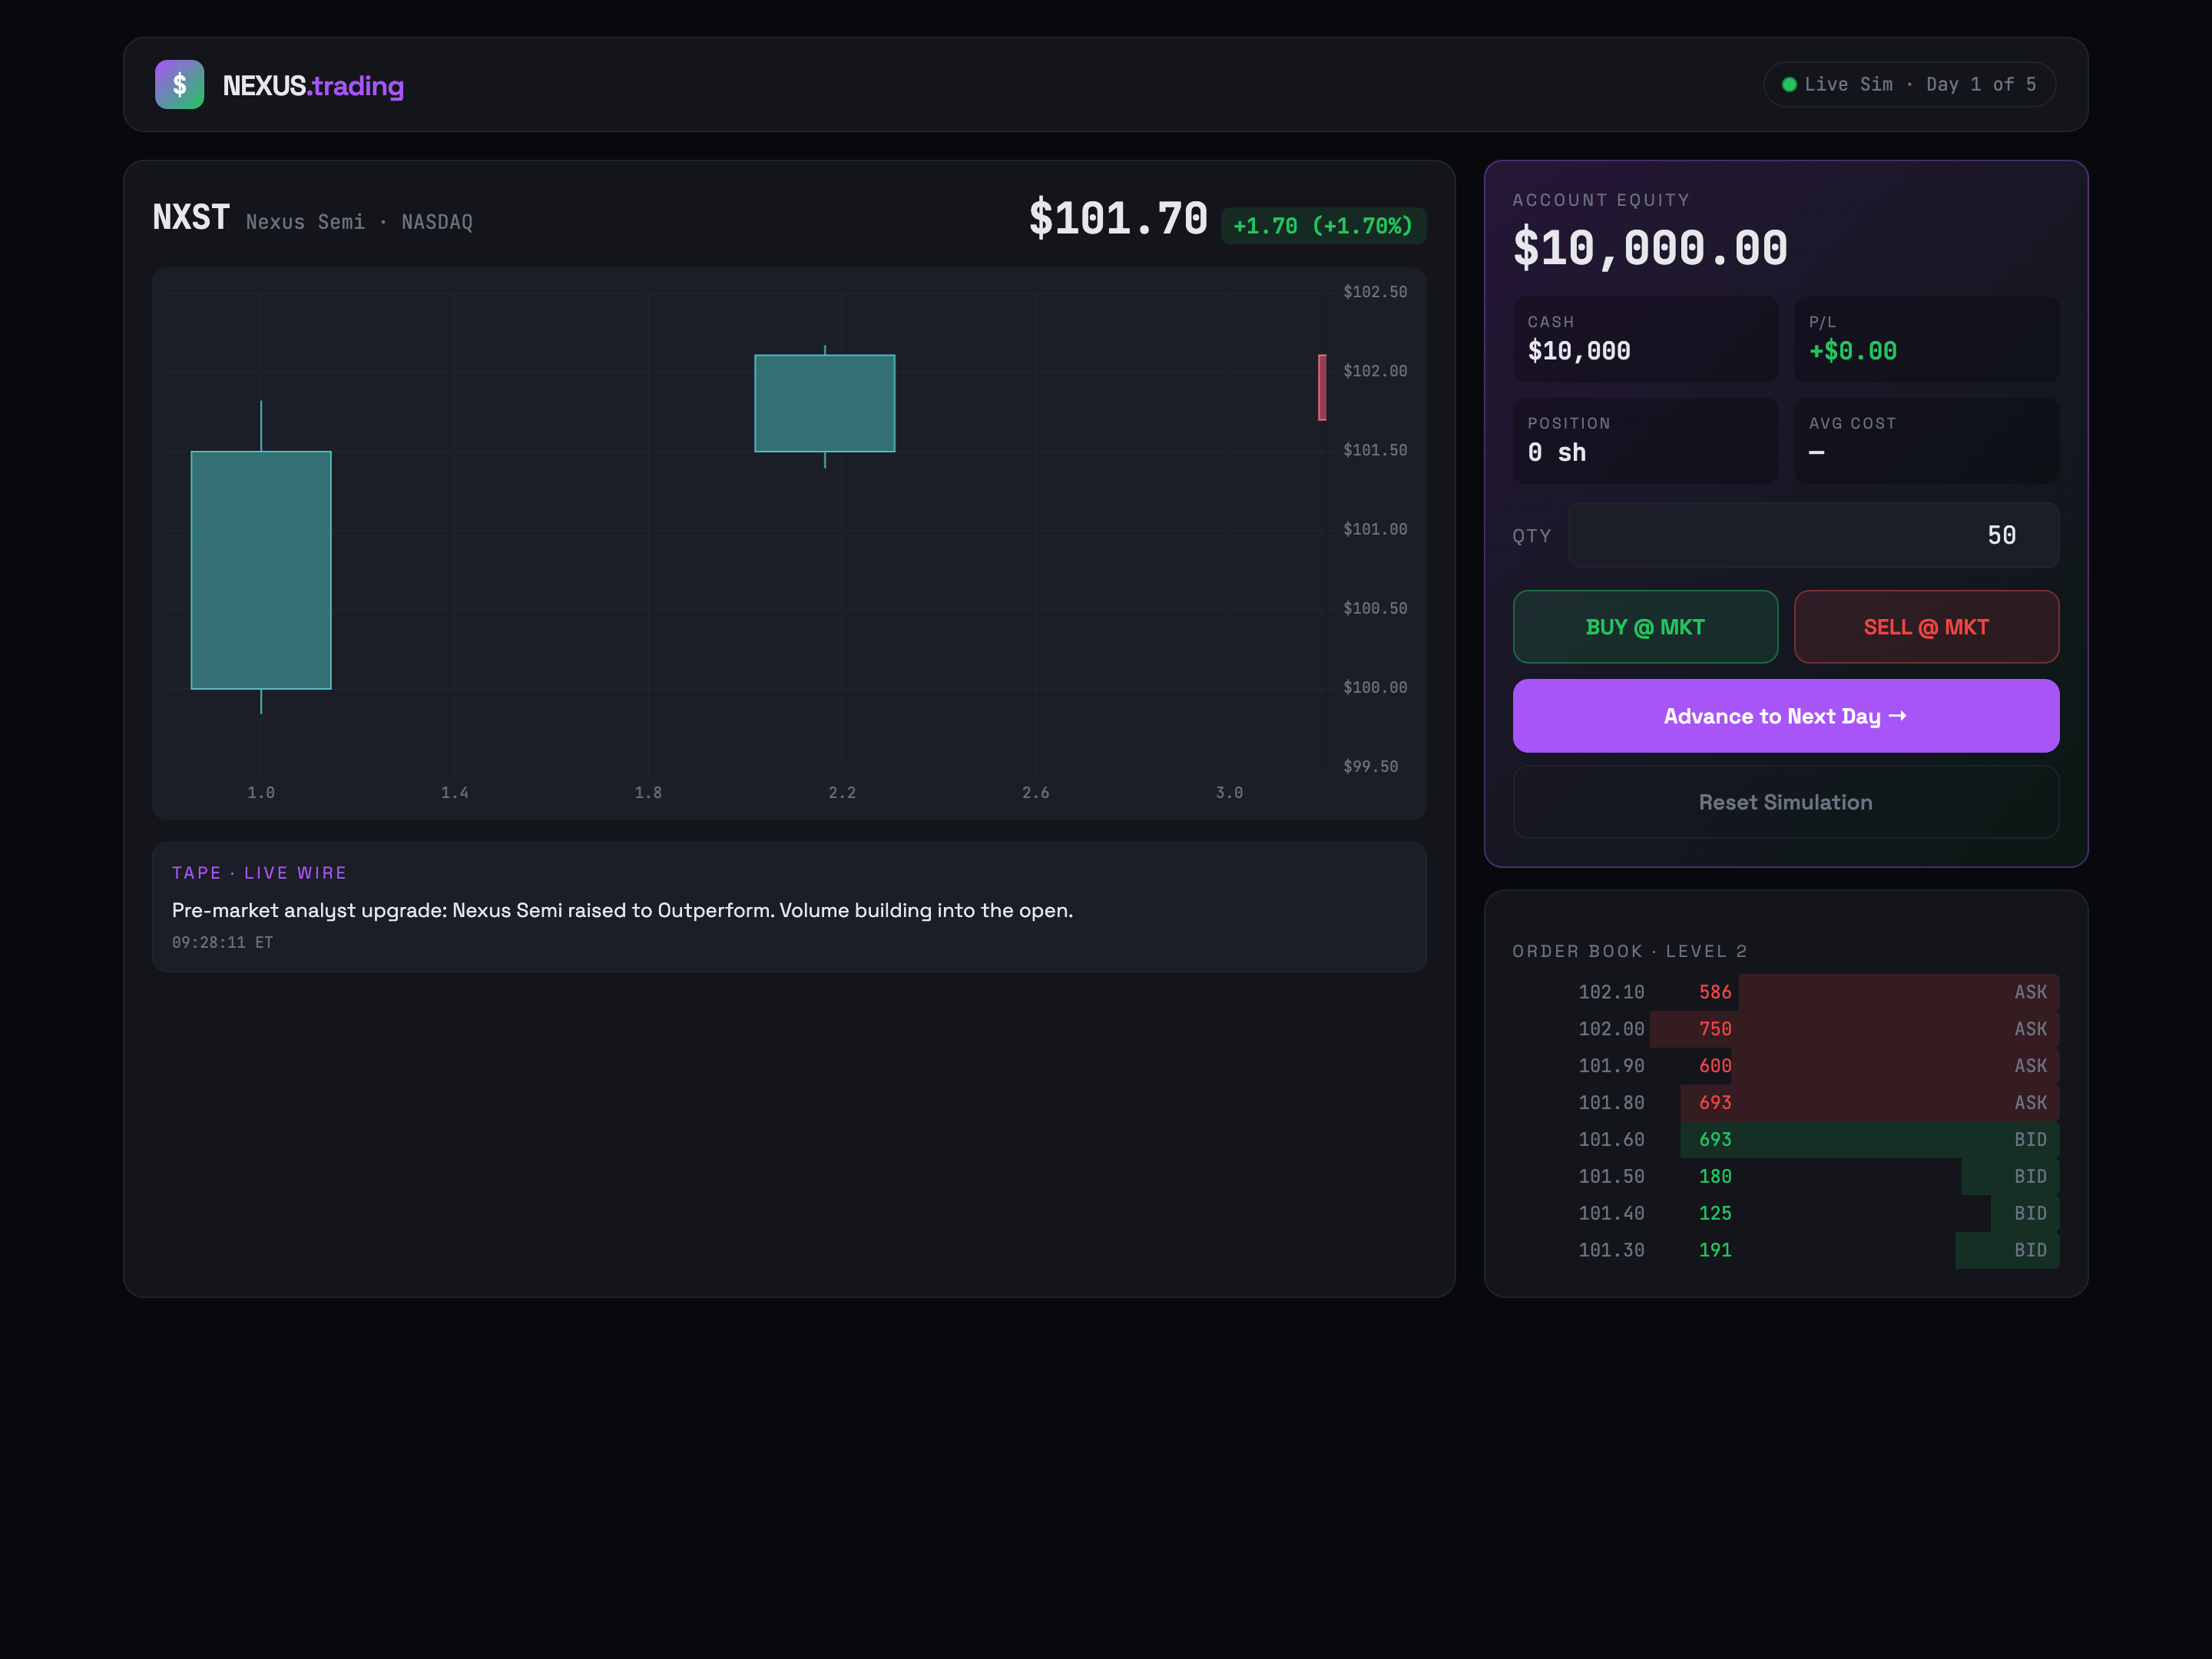Click the NEXUS.trading brand name
Viewport: 2212px width, 1659px height.
point(313,86)
